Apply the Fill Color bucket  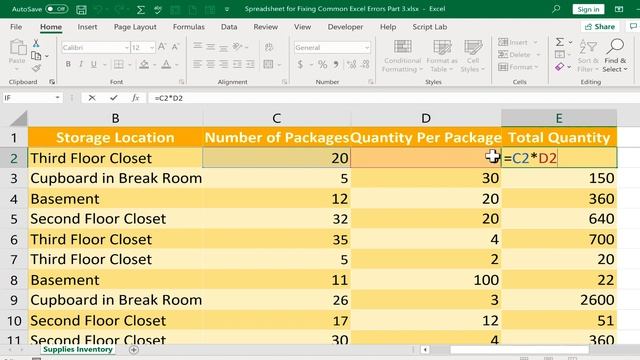click(x=144, y=64)
